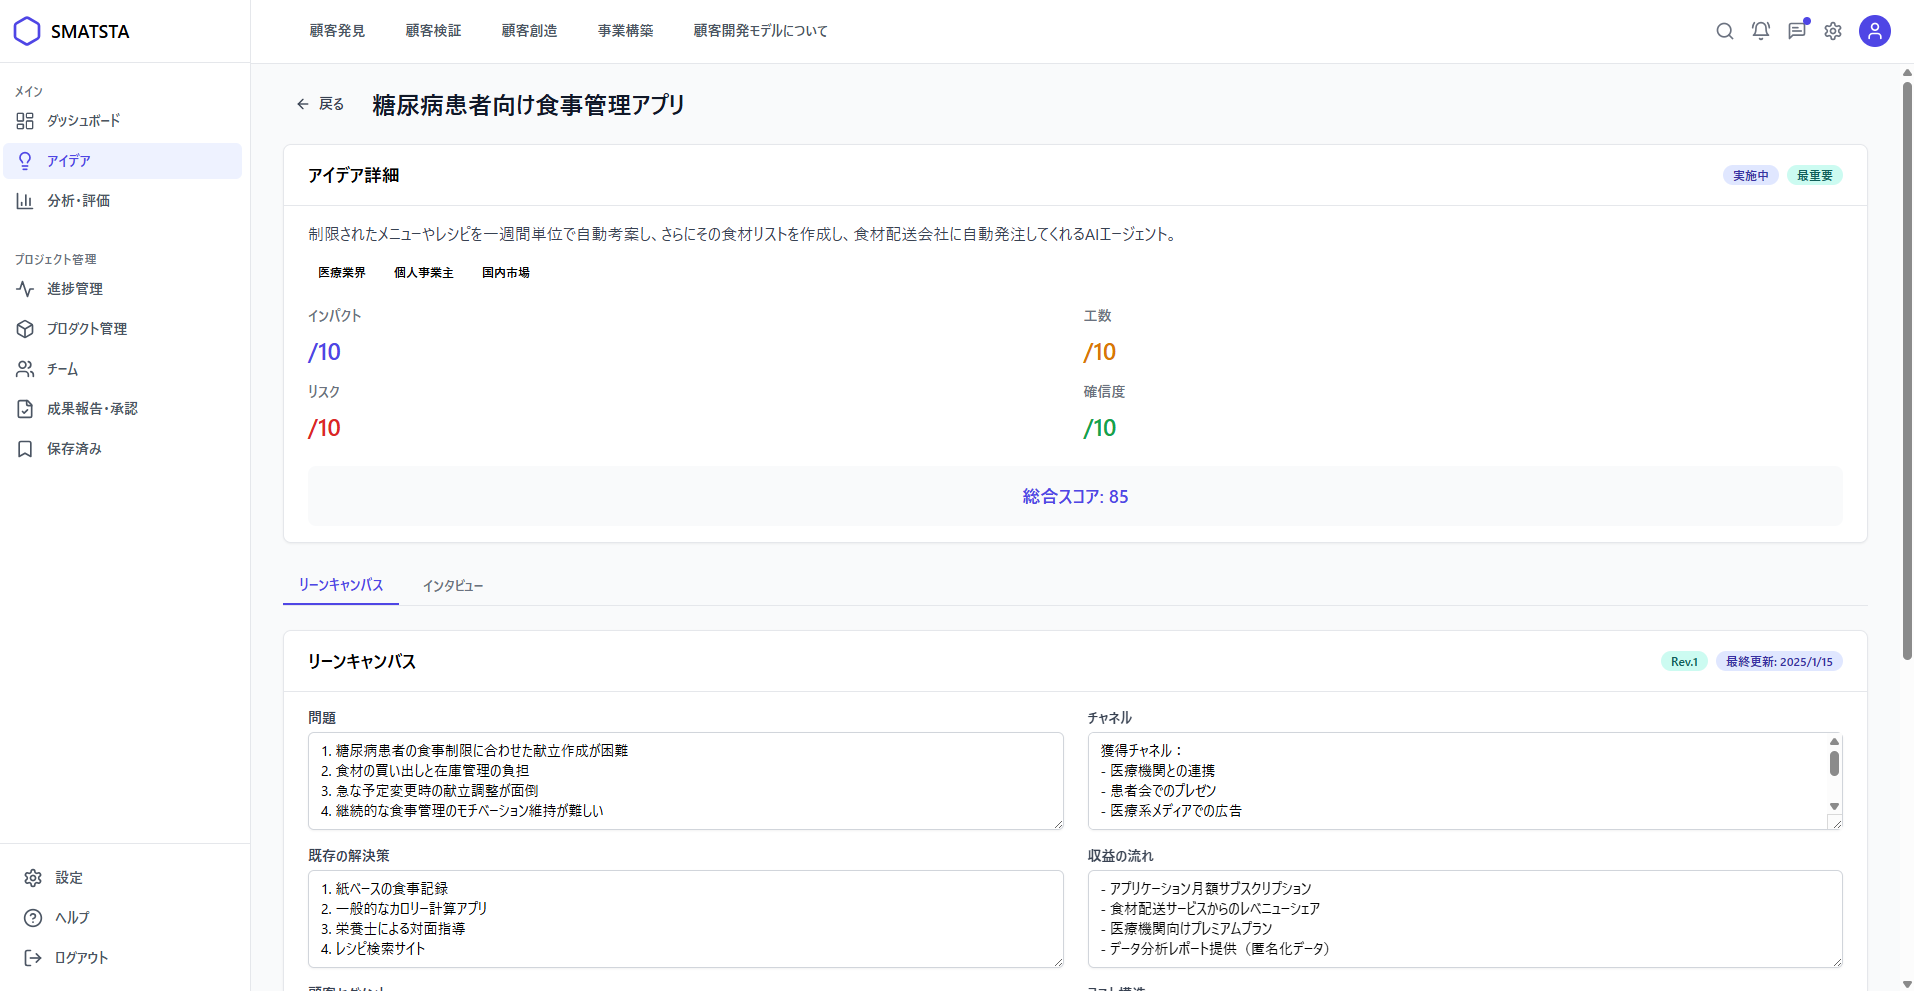Open the notifications bell
The height and width of the screenshot is (991, 1914).
[x=1760, y=31]
